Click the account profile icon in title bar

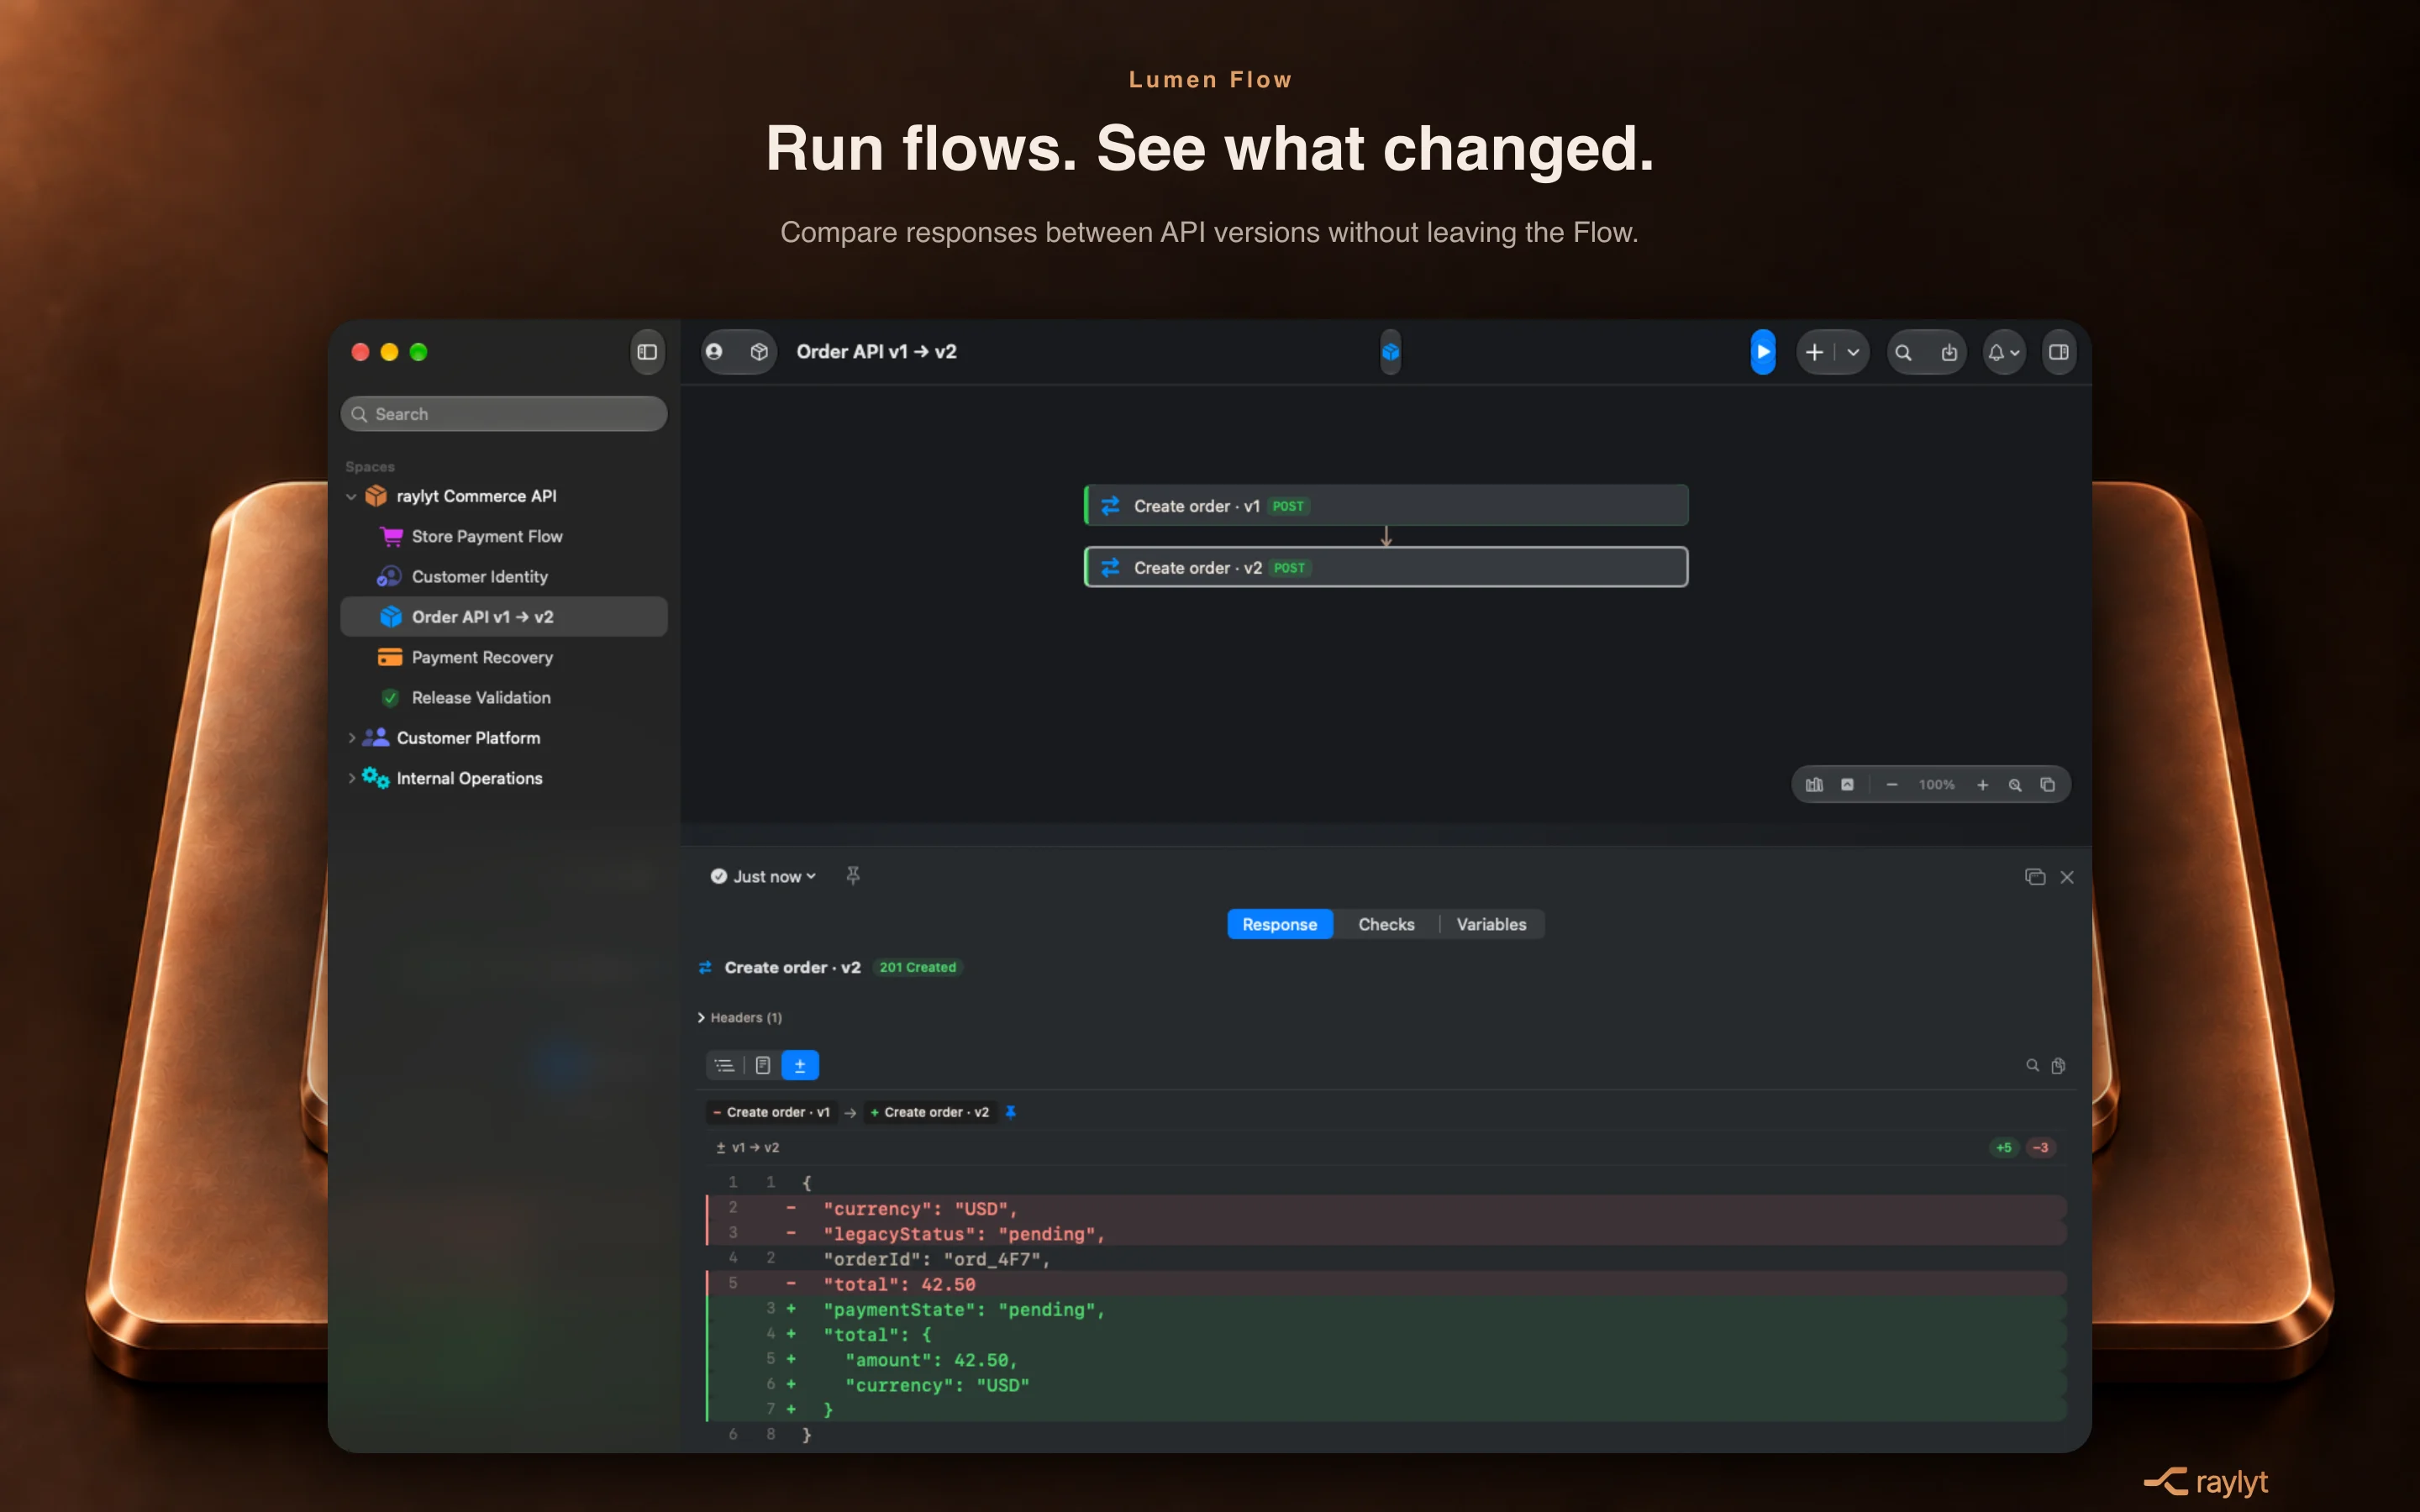(714, 352)
